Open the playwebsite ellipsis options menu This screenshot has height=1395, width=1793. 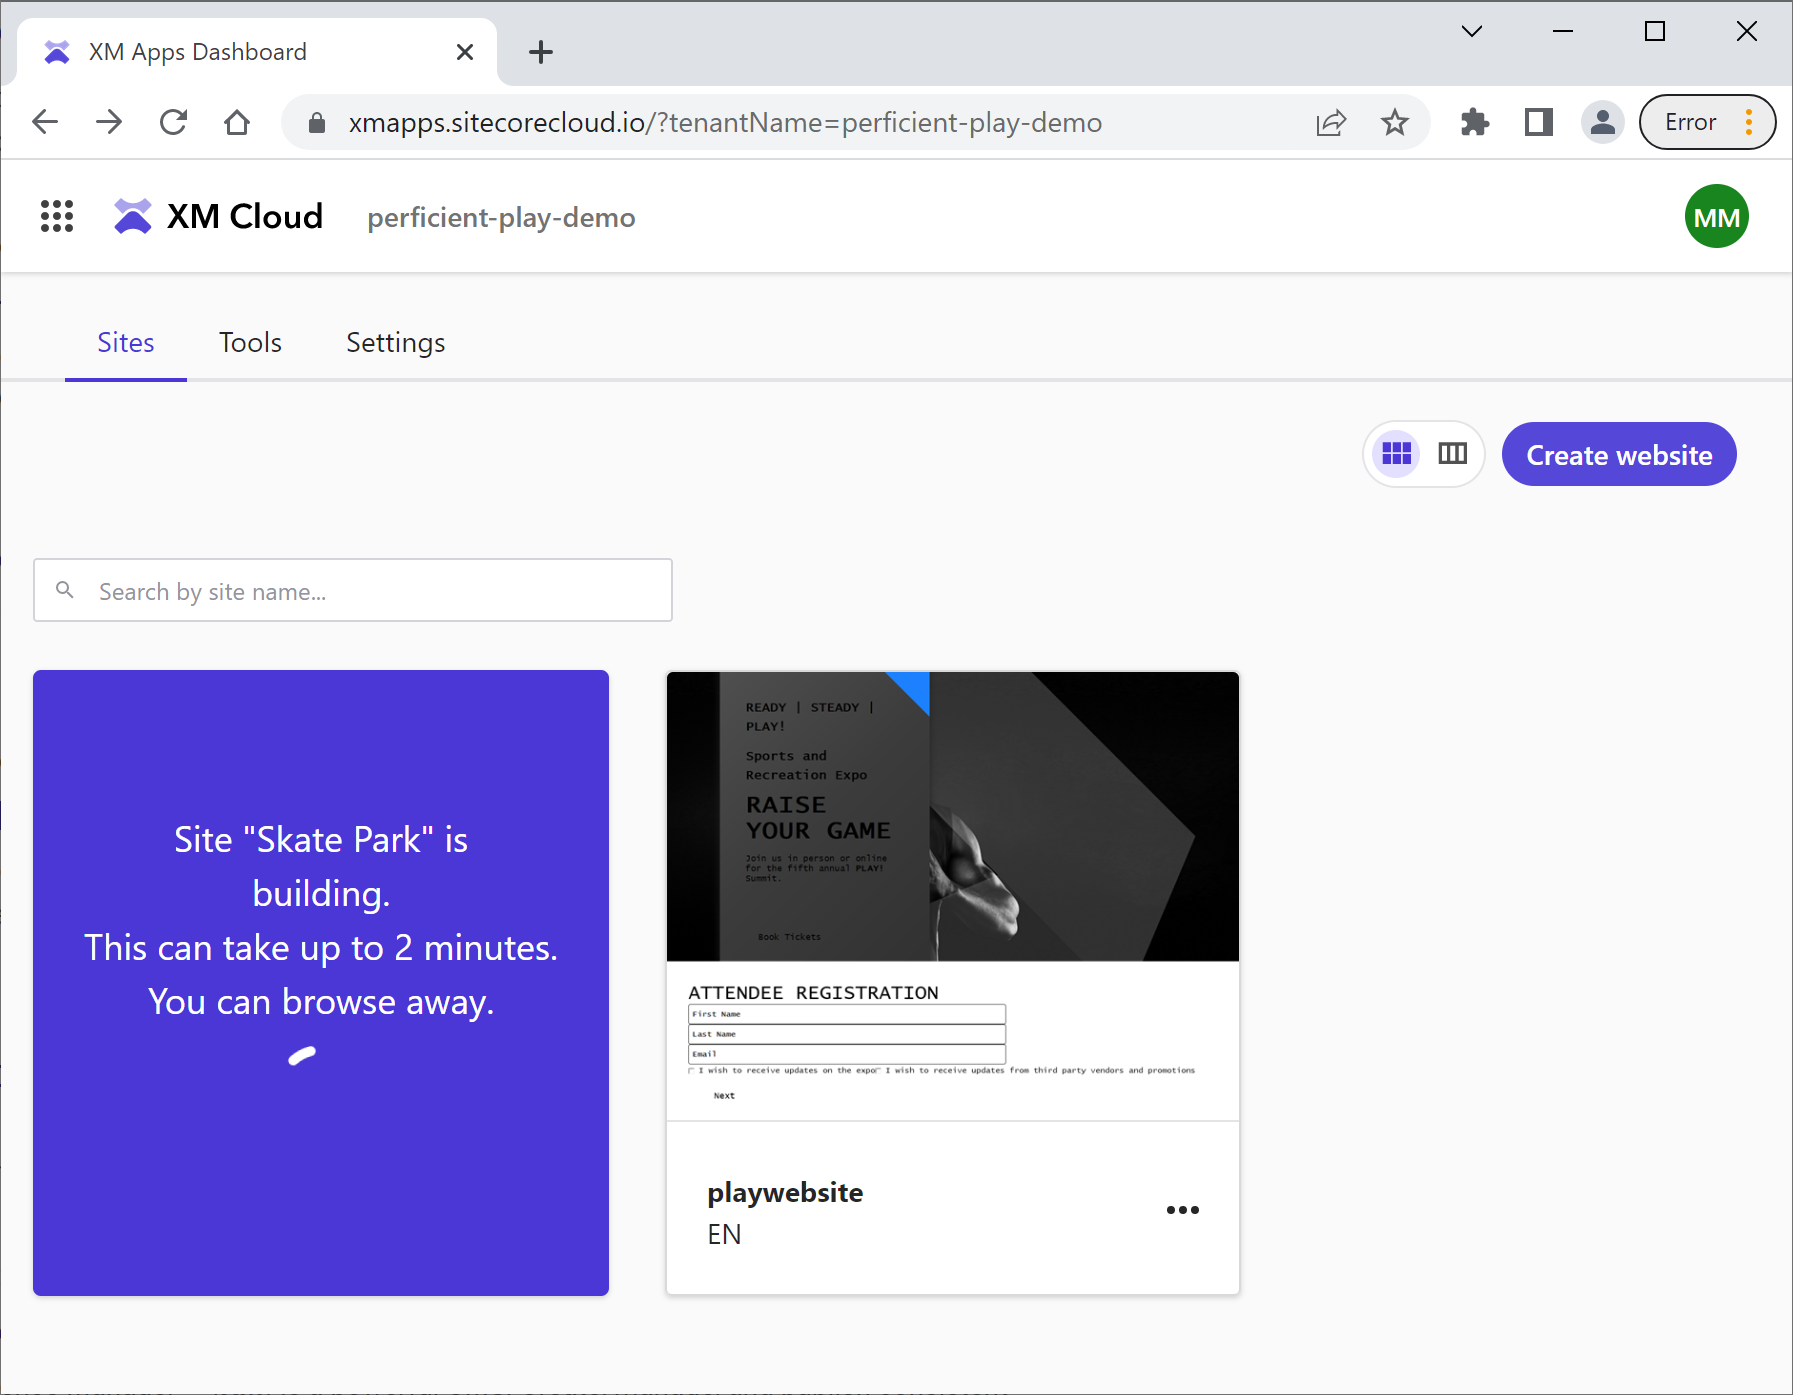[1183, 1209]
